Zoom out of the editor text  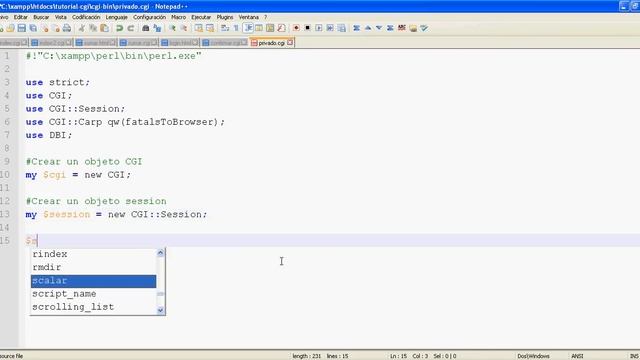coord(184,28)
